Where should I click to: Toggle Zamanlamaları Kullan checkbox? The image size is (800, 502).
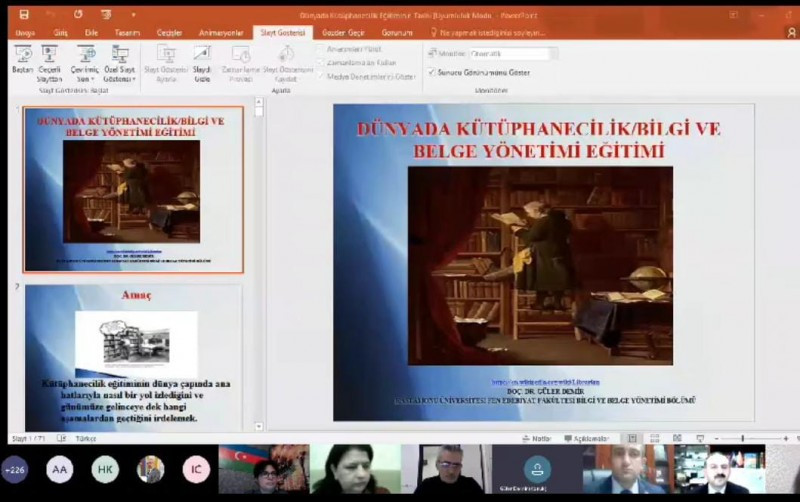pyautogui.click(x=321, y=62)
